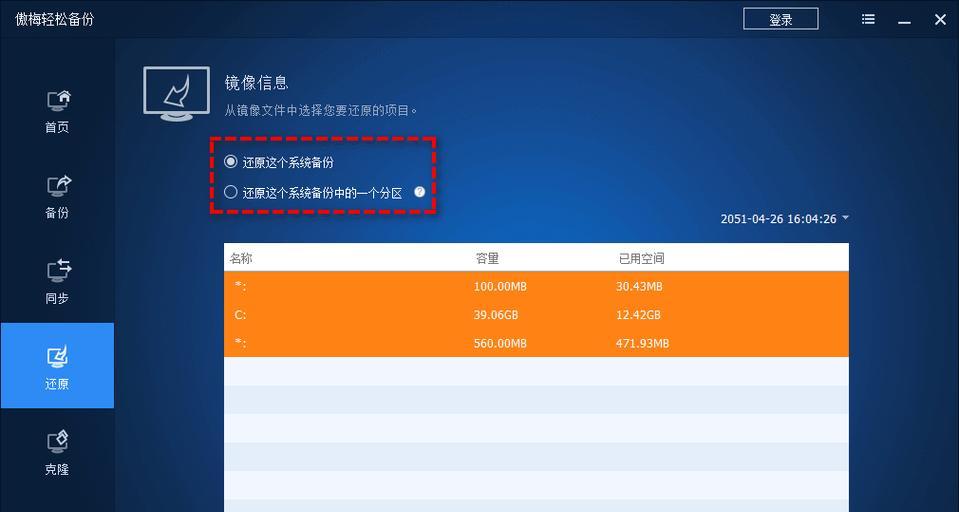959x512 pixels.
Task: Select 还原这个系统备份 radio button
Action: point(230,162)
